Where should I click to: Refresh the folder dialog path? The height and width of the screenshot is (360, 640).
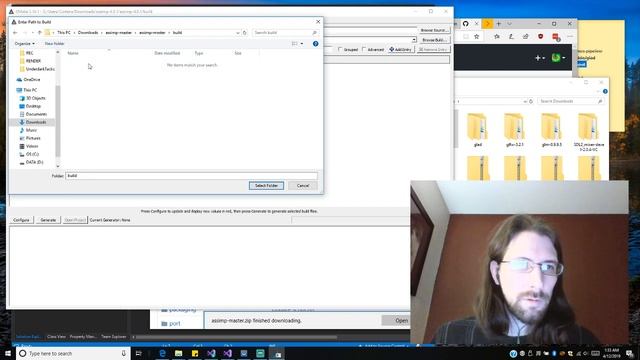[244, 33]
